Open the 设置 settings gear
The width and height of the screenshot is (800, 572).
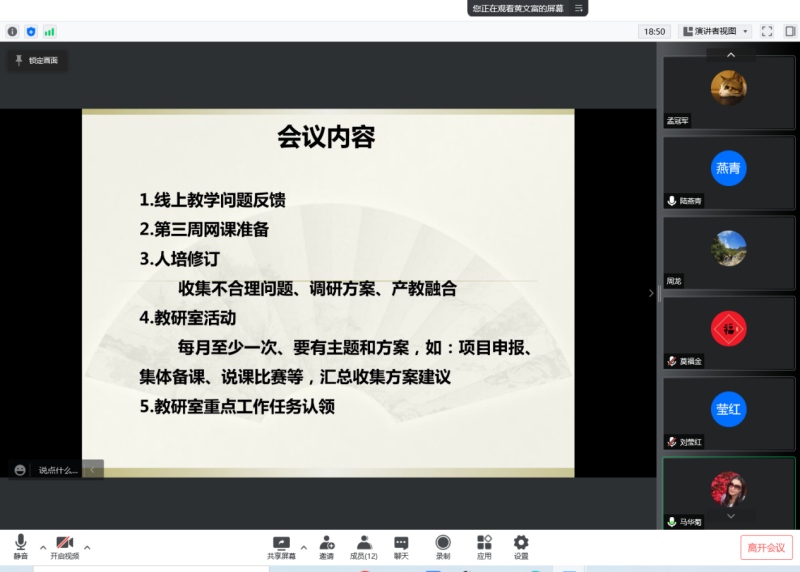tap(521, 546)
